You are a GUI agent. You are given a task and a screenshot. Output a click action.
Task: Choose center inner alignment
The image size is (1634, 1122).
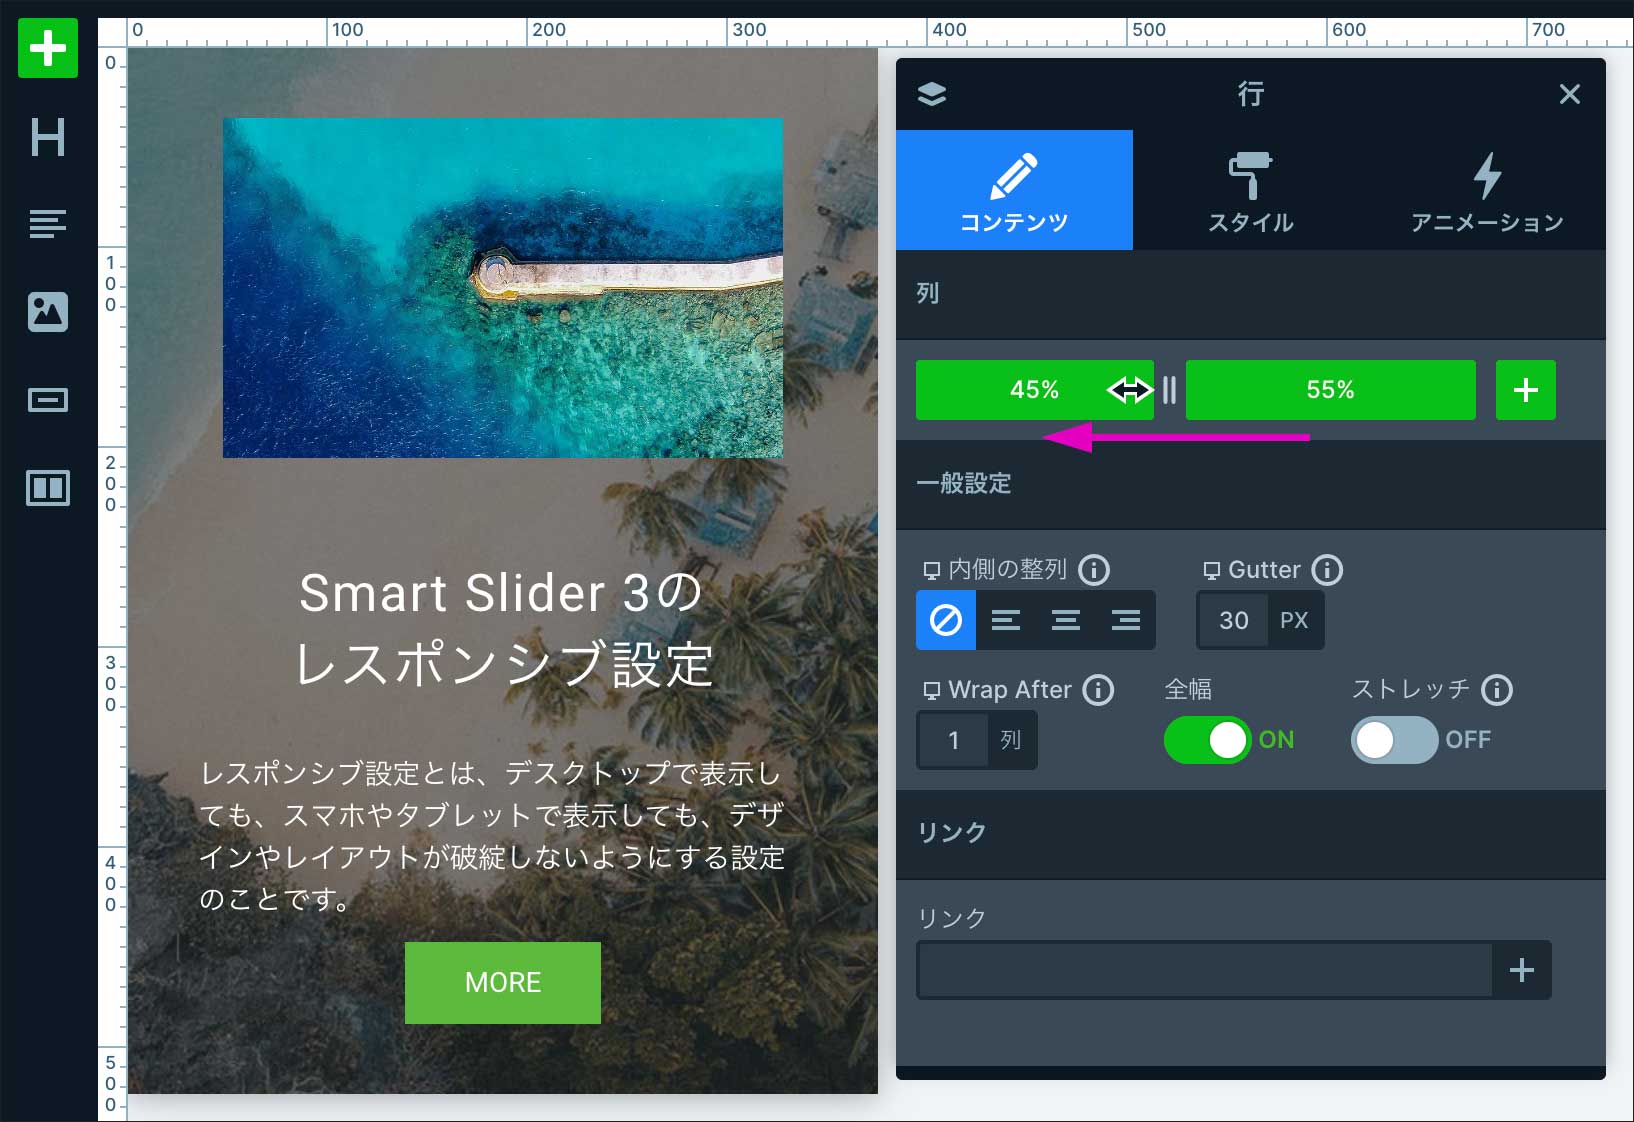(1066, 620)
